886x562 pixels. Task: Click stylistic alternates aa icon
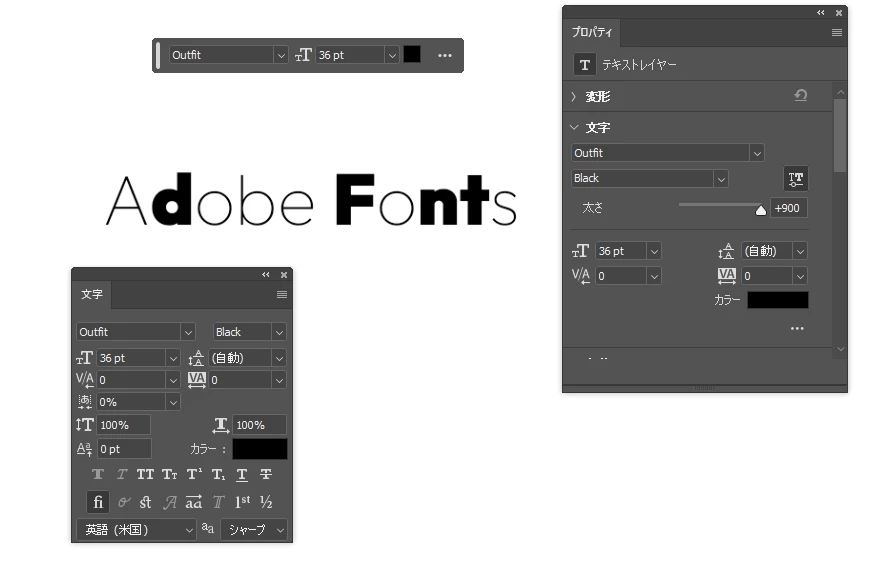point(194,502)
